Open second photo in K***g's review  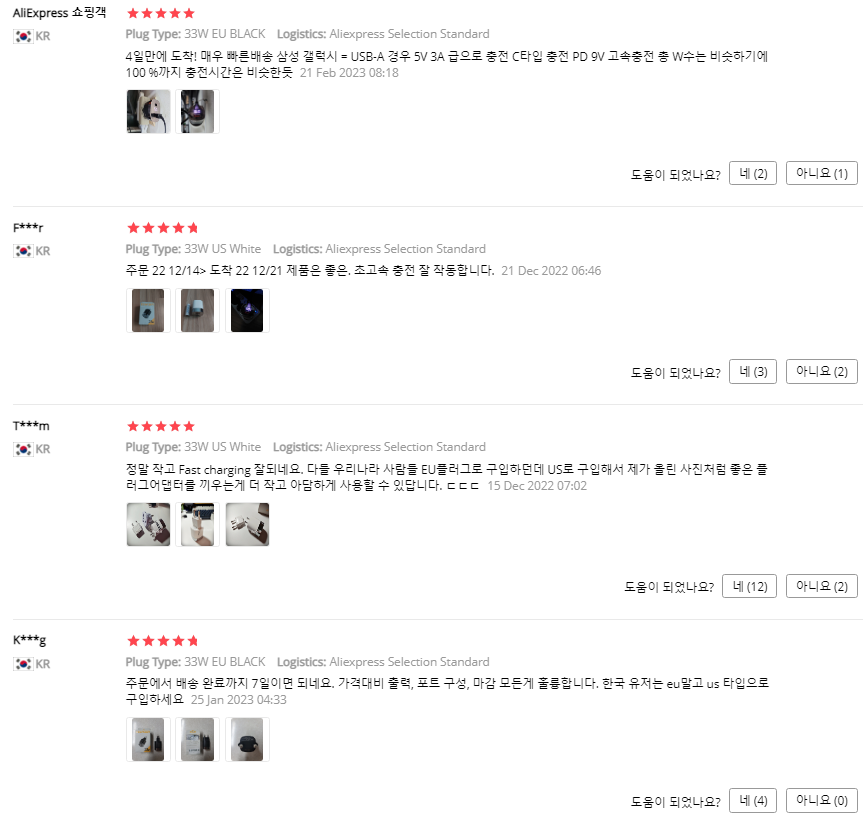coord(197,739)
